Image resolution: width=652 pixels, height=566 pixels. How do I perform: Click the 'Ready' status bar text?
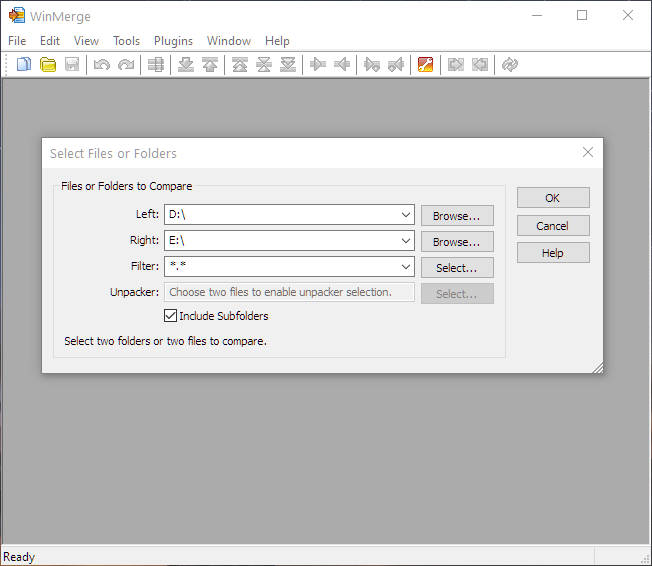[19, 556]
